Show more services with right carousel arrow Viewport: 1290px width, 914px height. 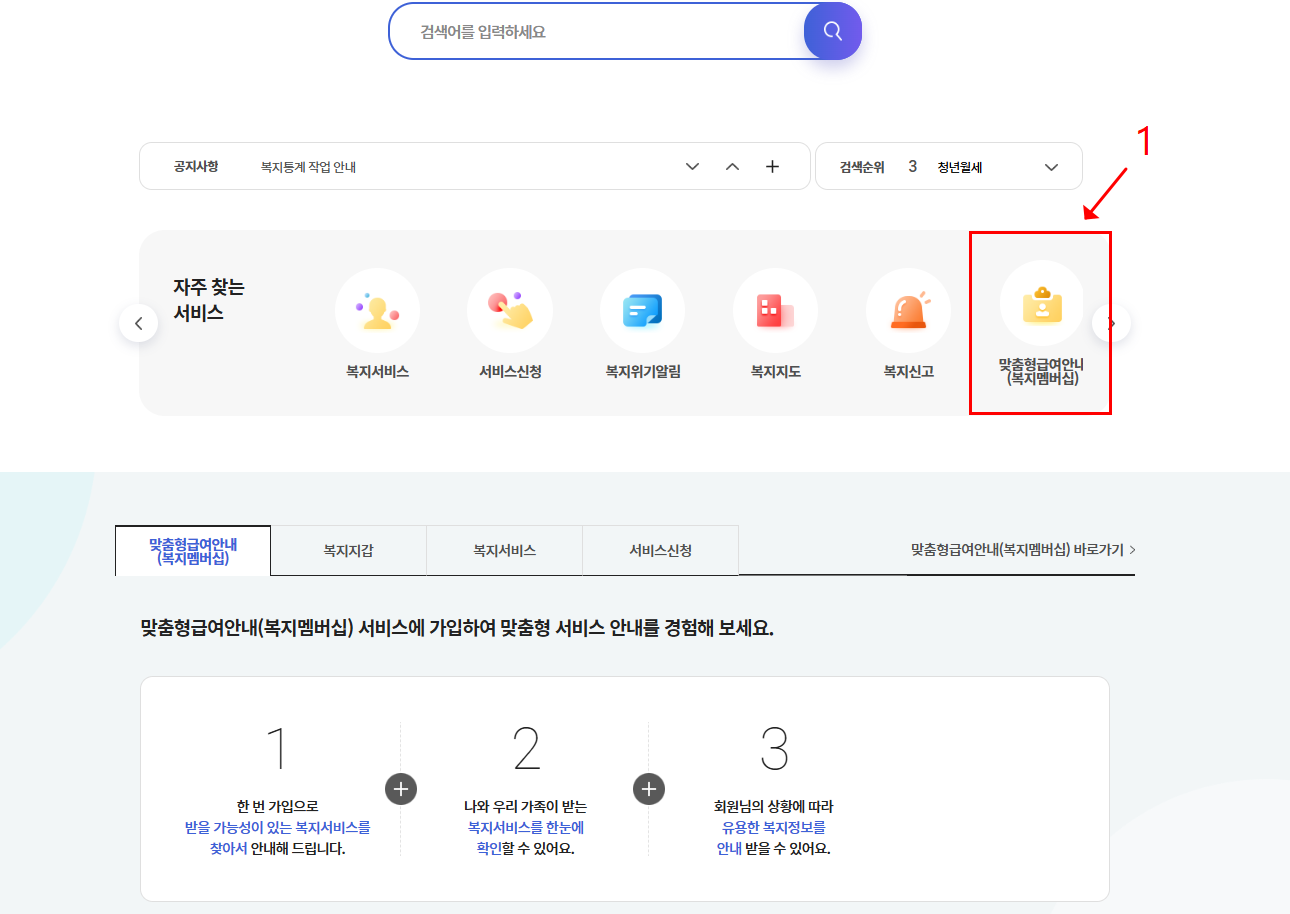(1111, 323)
